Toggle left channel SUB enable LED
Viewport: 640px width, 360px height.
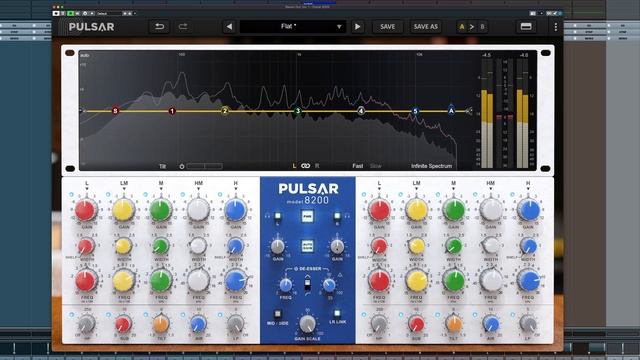108,315
